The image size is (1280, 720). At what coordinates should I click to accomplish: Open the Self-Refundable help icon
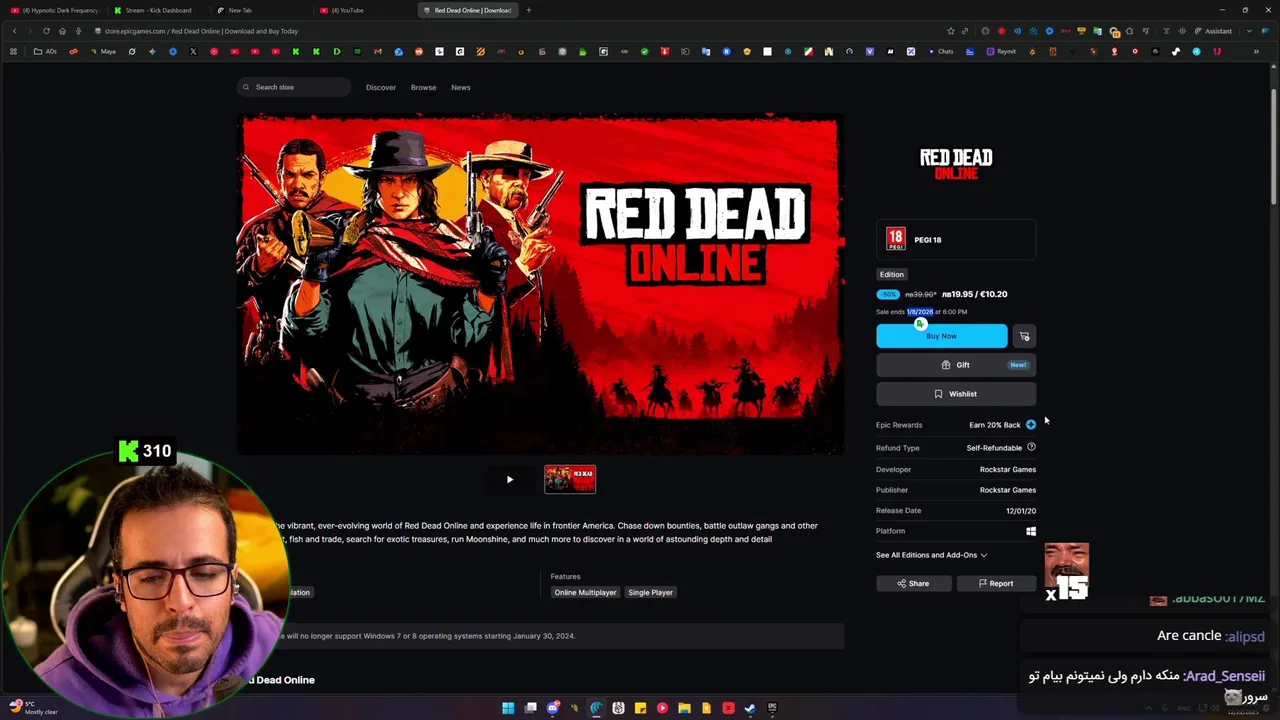coord(1031,447)
